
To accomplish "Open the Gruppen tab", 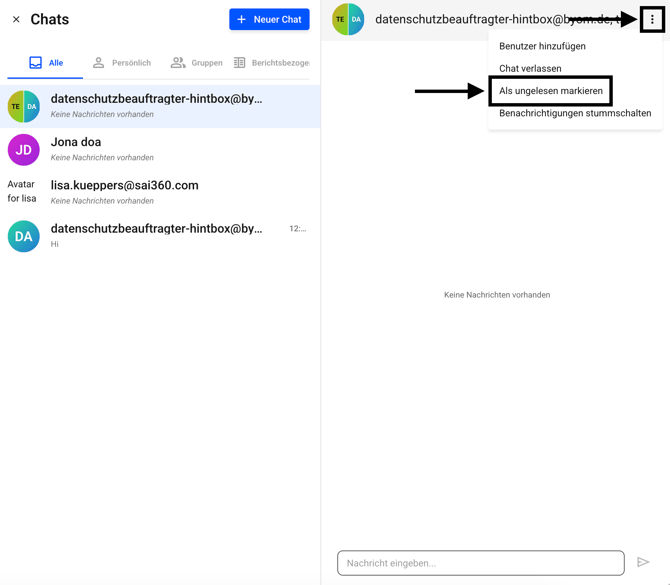I will [196, 63].
